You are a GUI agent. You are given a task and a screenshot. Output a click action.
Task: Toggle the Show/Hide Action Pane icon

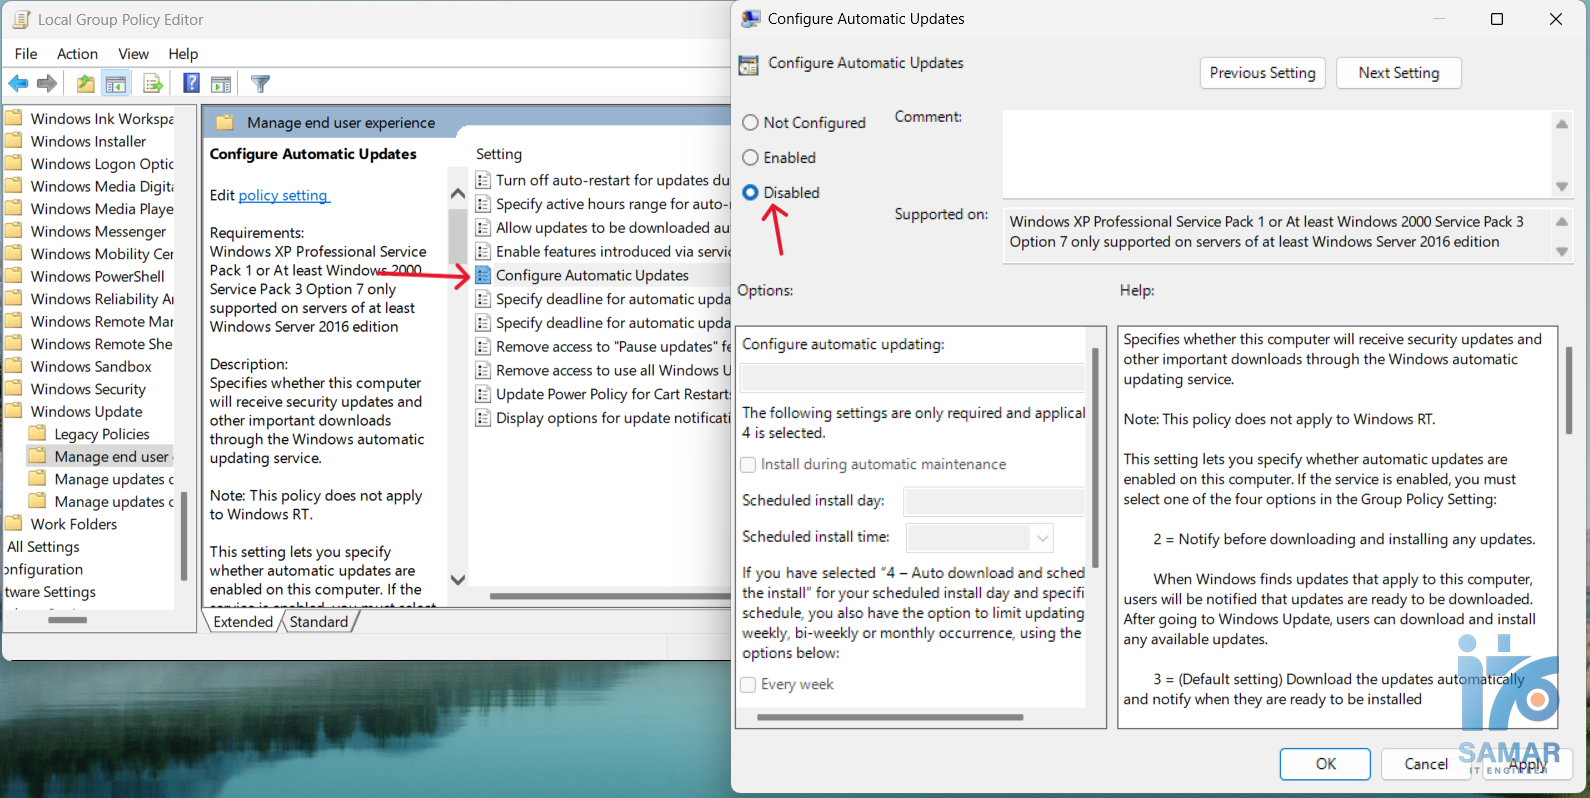click(221, 84)
